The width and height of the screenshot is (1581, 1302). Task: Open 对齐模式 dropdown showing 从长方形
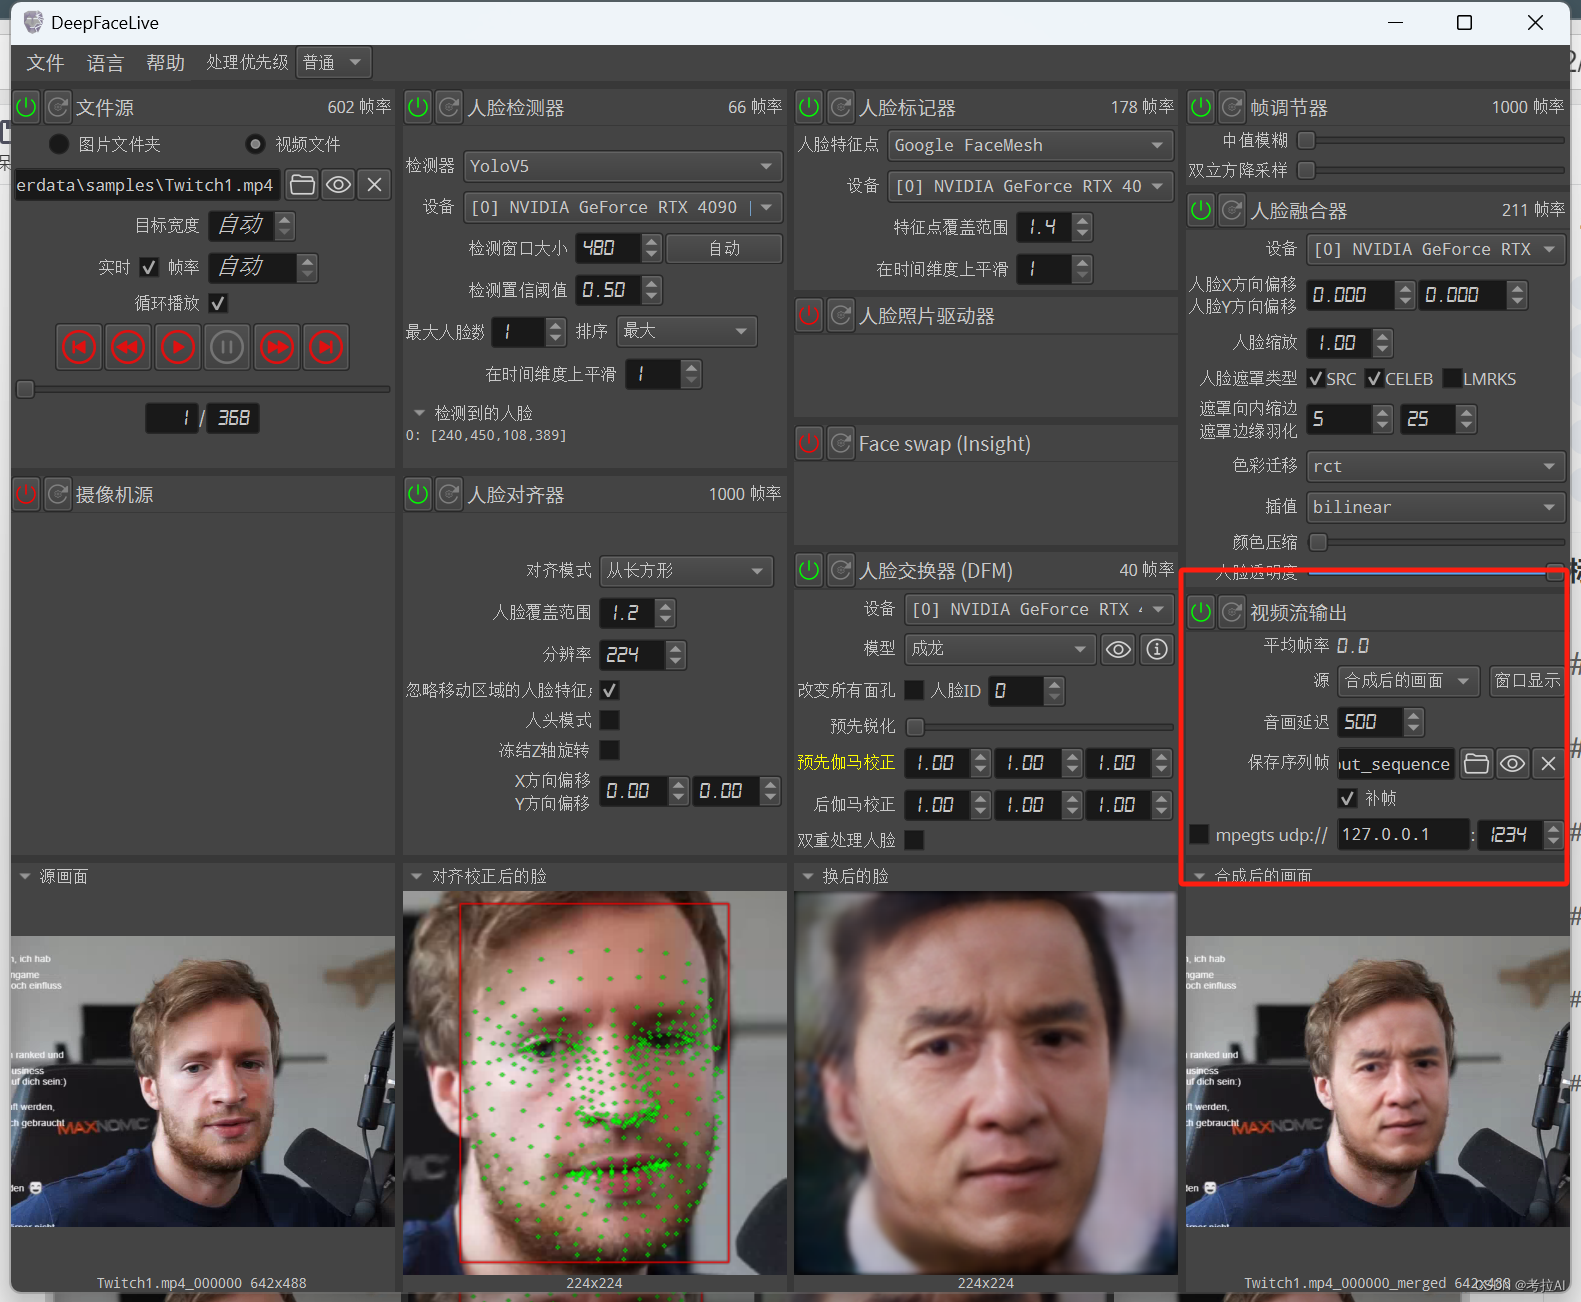click(x=686, y=570)
